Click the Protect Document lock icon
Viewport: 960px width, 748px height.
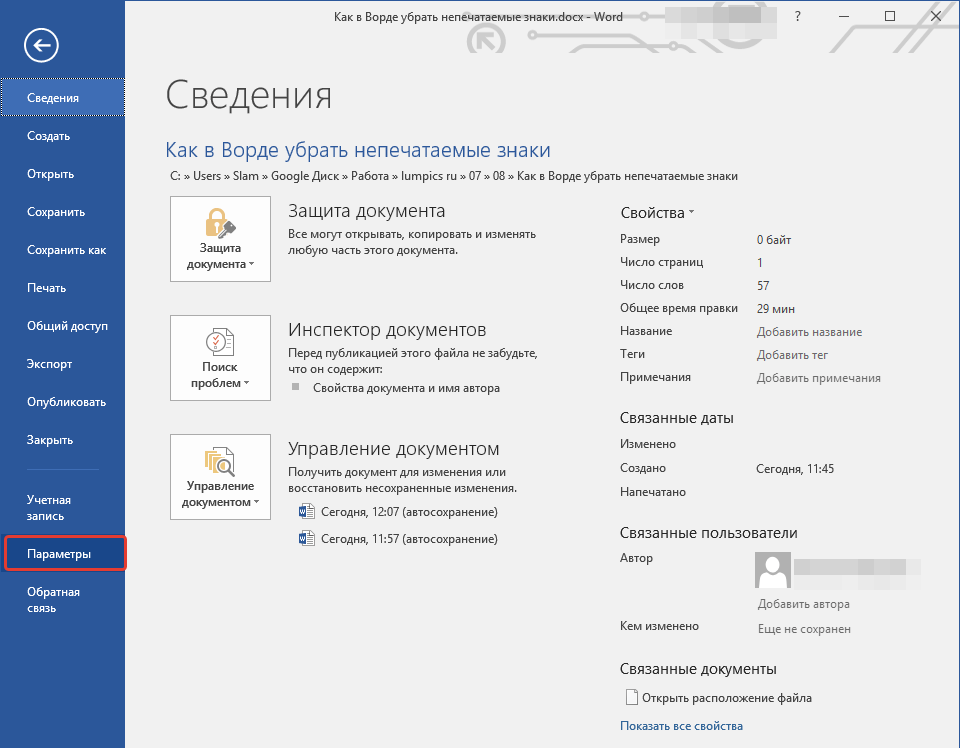pyautogui.click(x=220, y=221)
